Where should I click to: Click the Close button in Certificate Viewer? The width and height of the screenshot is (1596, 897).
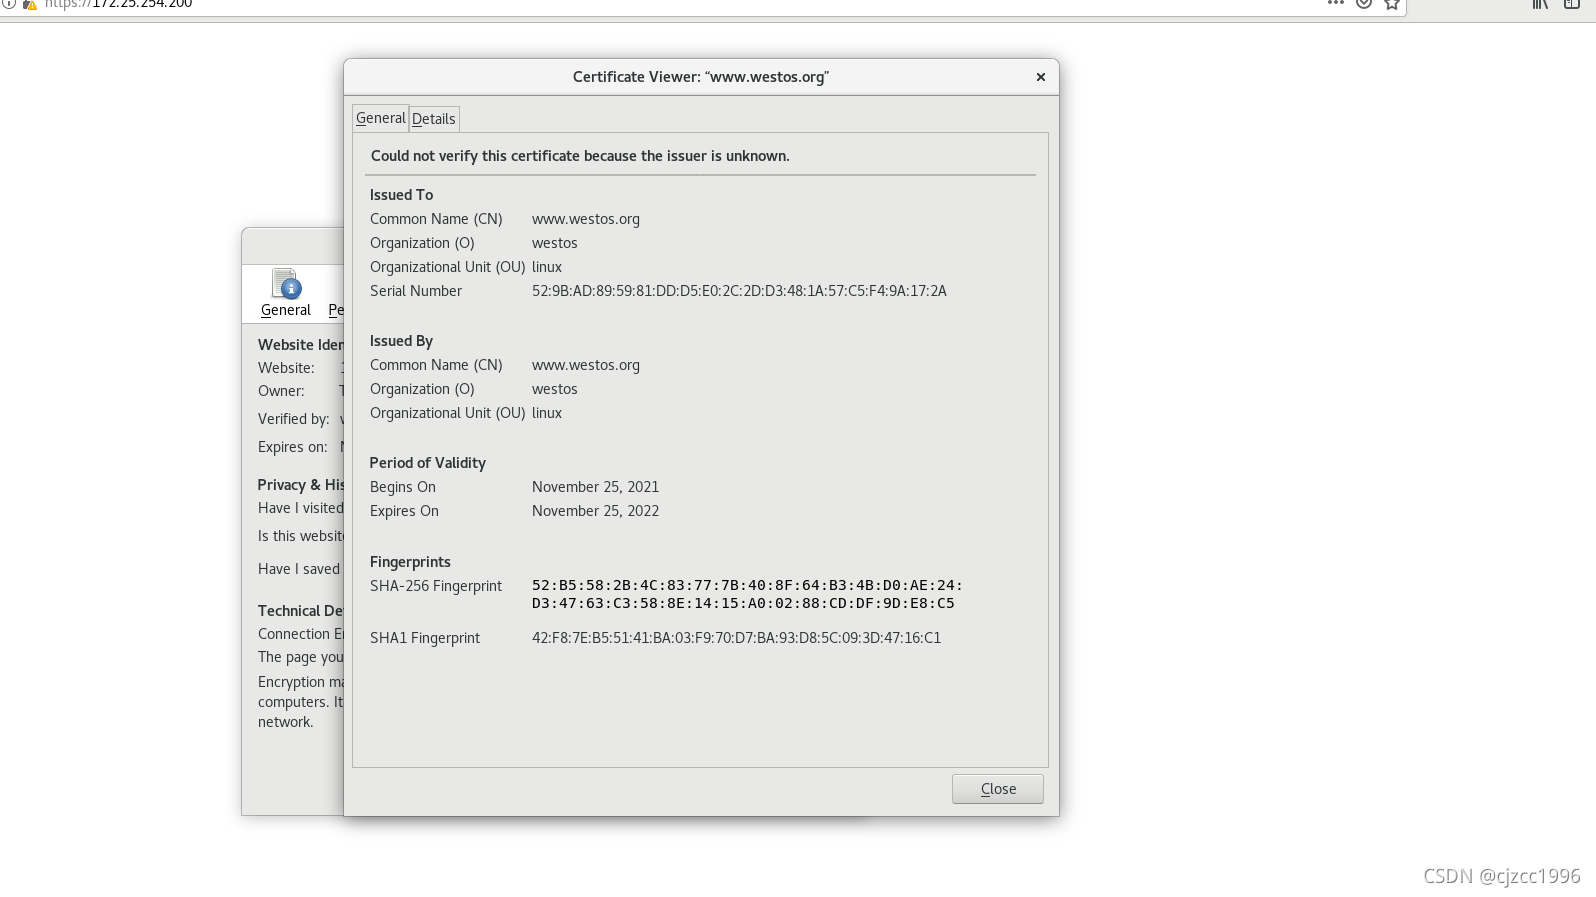(997, 789)
